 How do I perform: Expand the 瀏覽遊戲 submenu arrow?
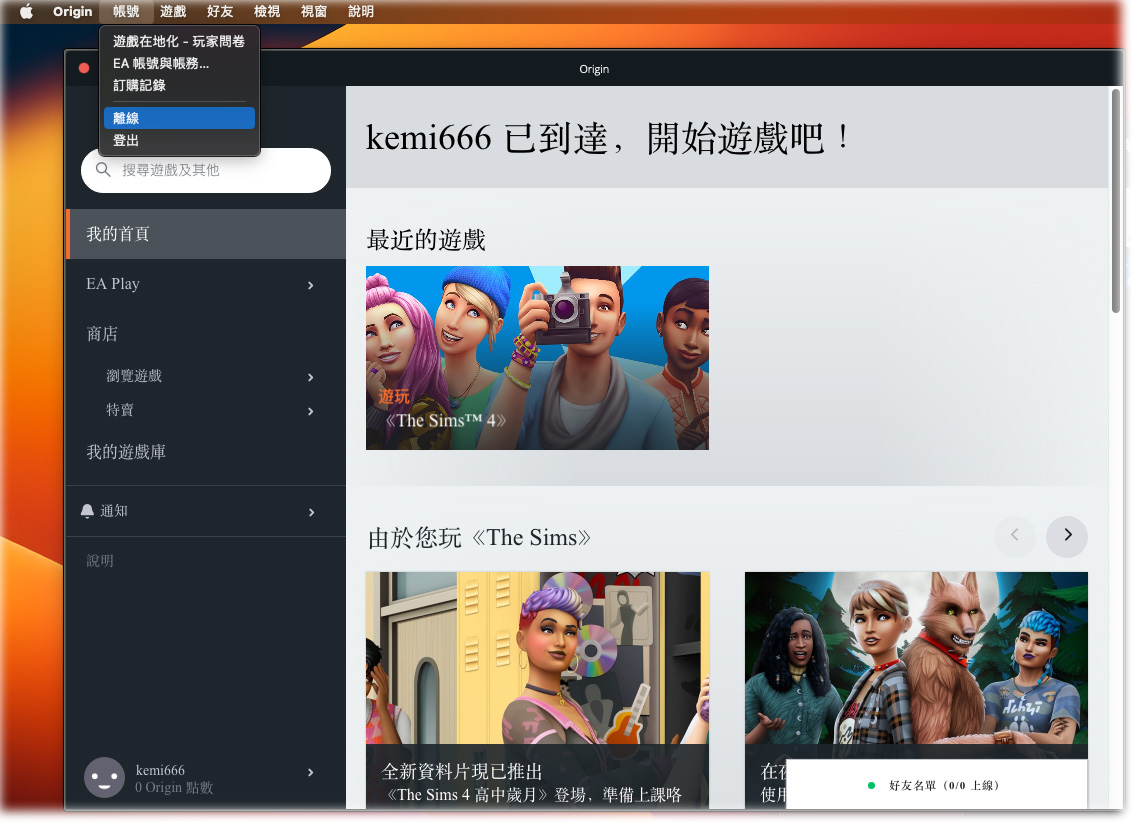click(311, 377)
